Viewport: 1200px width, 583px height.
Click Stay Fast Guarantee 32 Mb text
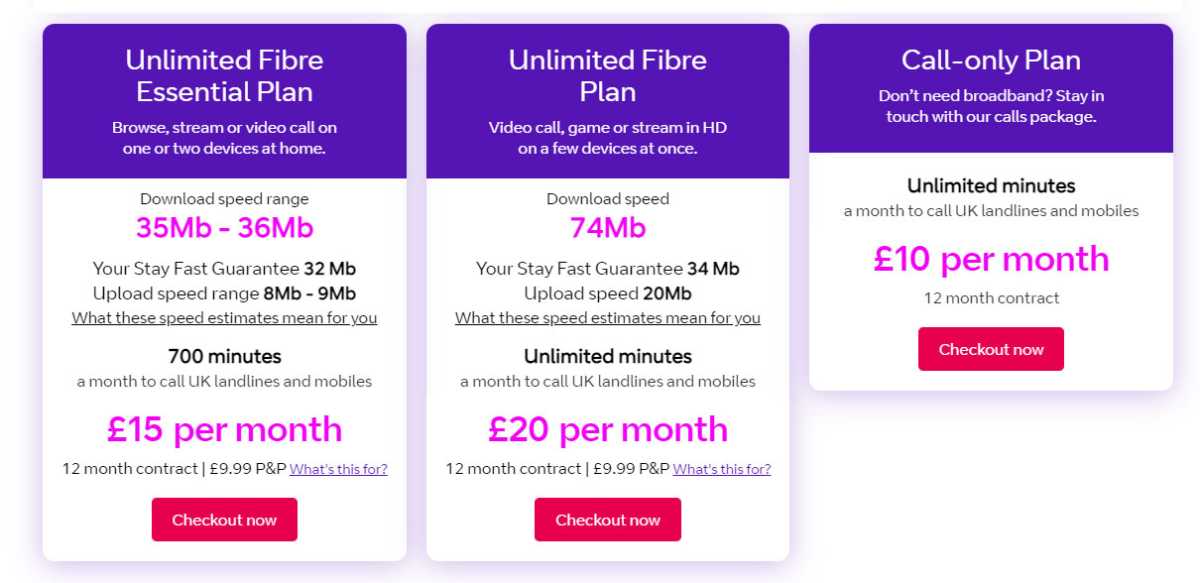[x=224, y=269]
